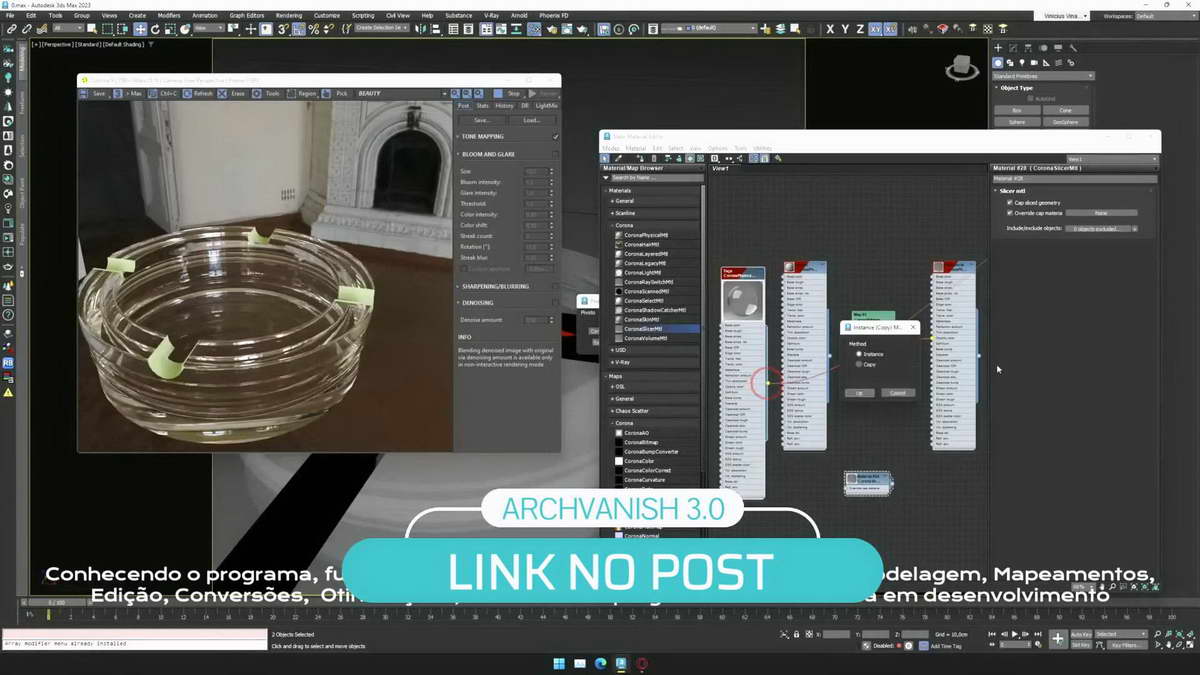The width and height of the screenshot is (1200, 675).
Task: Restrict to XY plane button
Action: (x=876, y=29)
